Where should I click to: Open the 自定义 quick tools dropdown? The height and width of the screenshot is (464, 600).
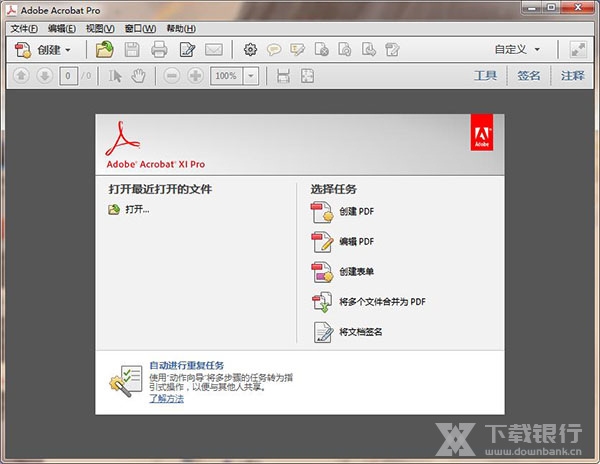pos(517,49)
